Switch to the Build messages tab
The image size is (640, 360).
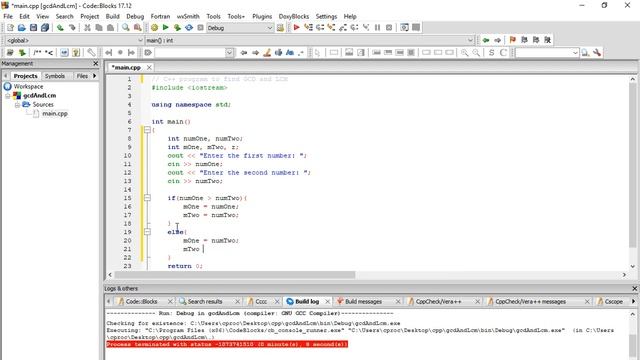click(x=363, y=302)
